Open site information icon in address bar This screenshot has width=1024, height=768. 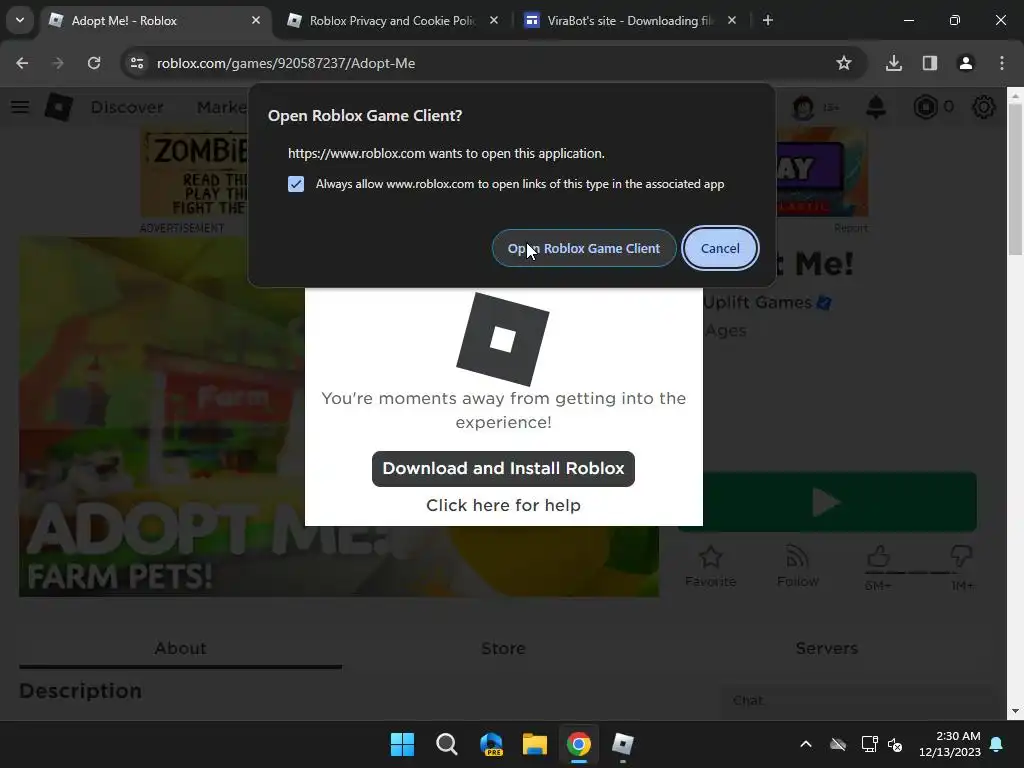[x=137, y=63]
